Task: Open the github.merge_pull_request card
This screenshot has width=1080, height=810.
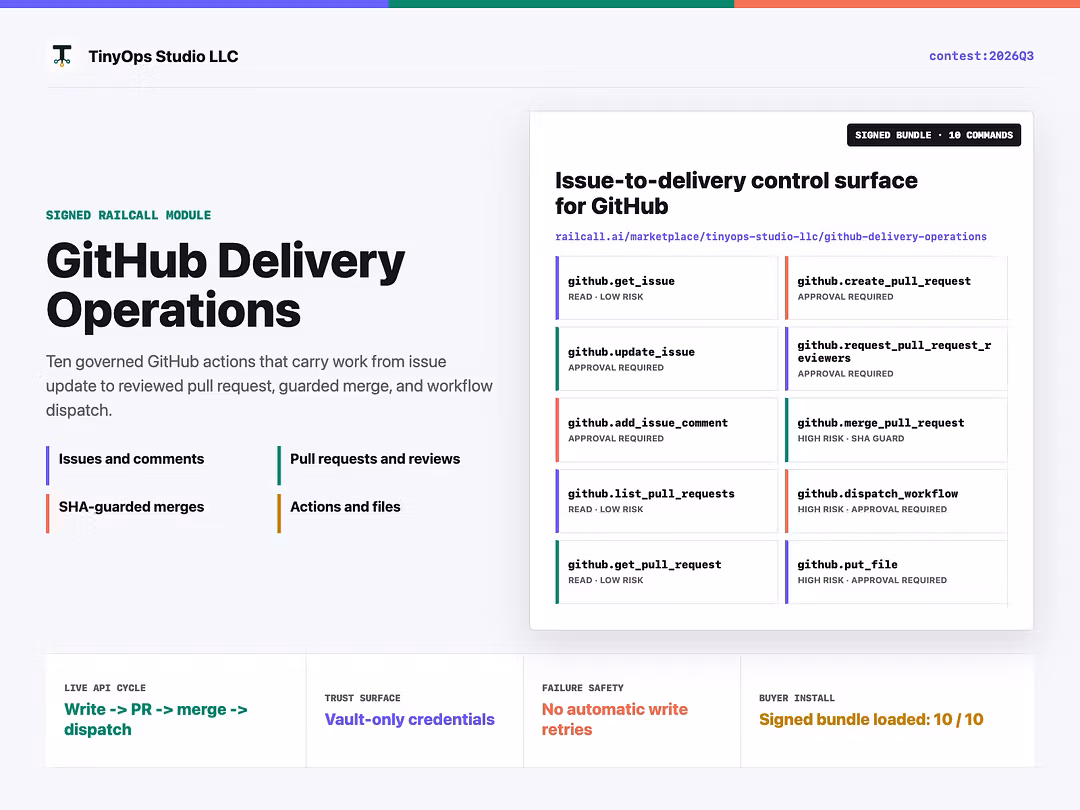Action: 896,430
